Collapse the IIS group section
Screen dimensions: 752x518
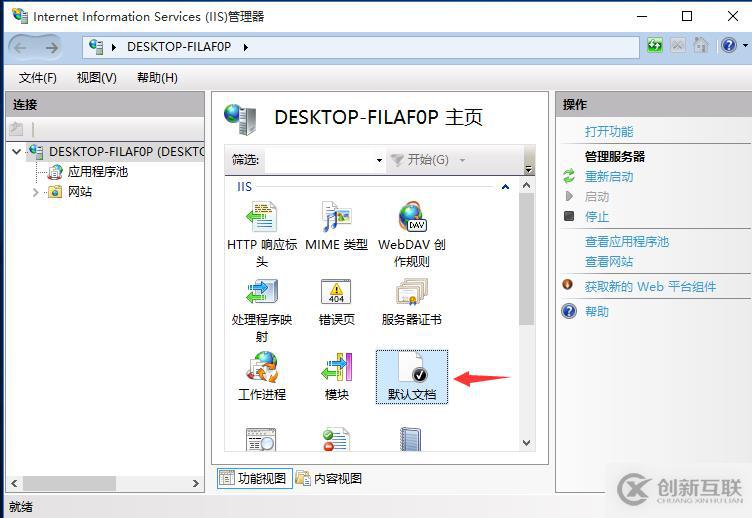coord(505,187)
